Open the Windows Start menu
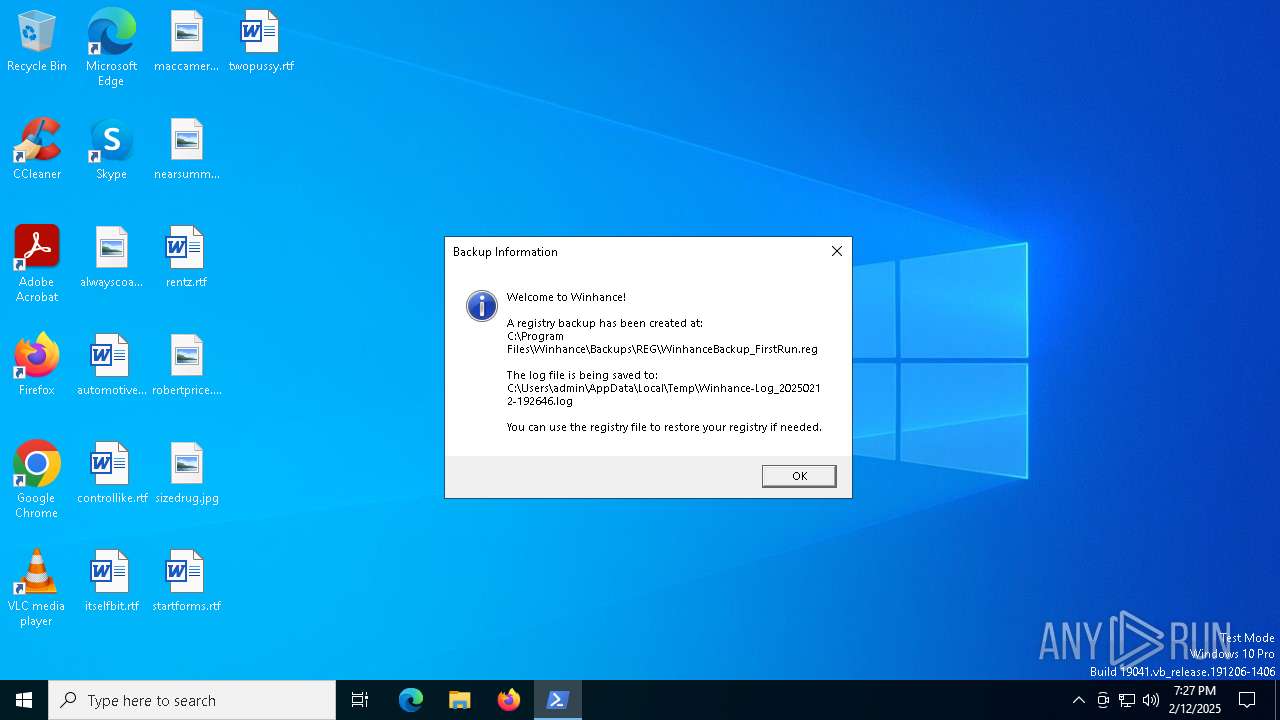Viewport: 1280px width, 720px height. pos(24,700)
